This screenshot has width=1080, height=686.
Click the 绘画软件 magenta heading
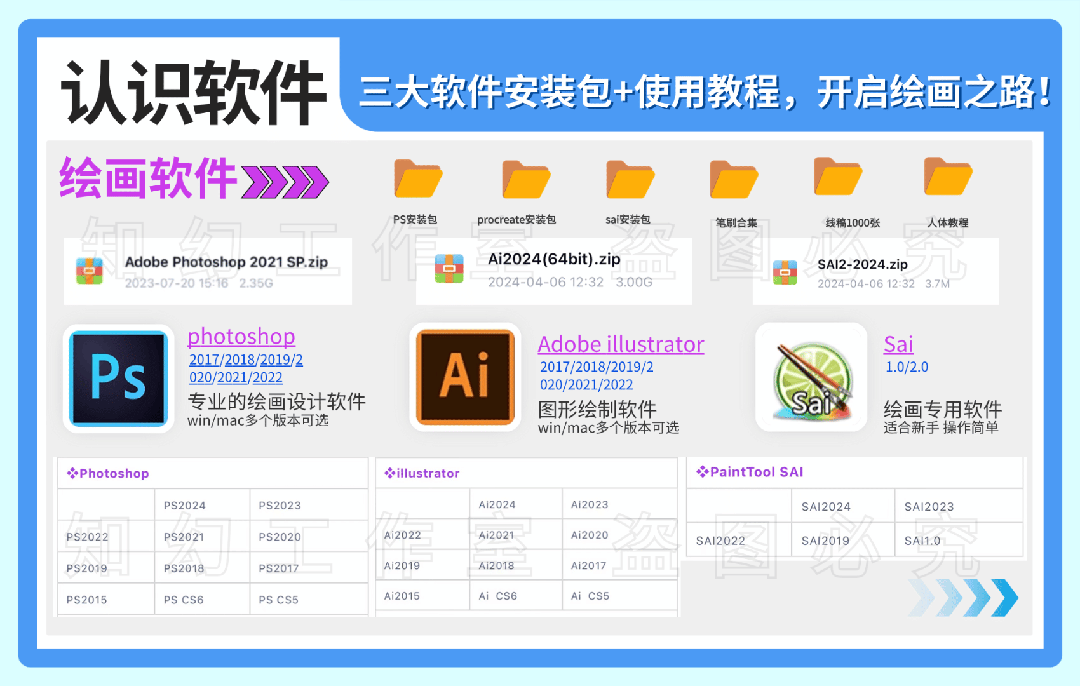148,178
